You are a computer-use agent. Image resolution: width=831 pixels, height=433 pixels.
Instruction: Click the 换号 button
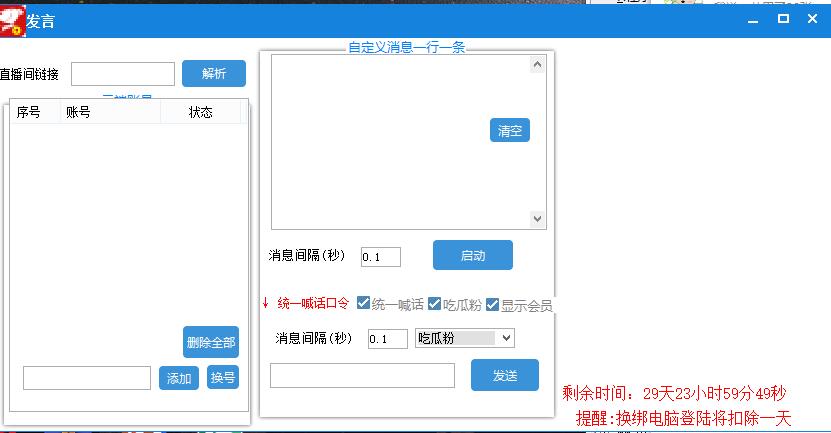tap(223, 378)
